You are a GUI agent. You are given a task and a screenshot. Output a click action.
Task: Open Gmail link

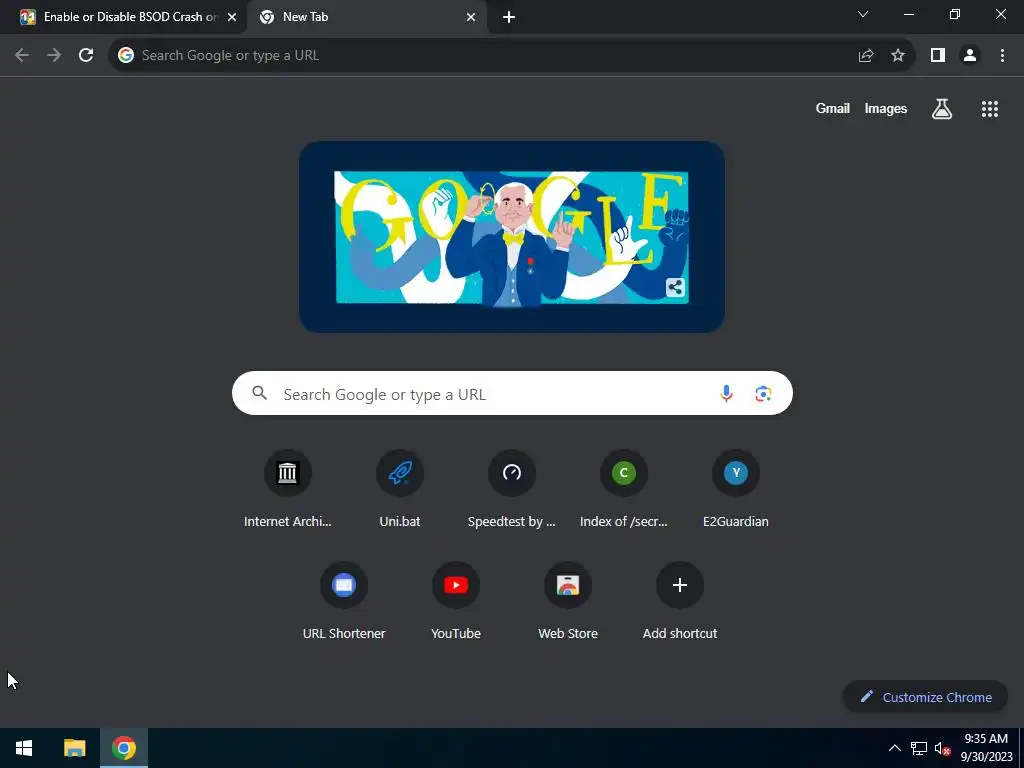click(833, 108)
